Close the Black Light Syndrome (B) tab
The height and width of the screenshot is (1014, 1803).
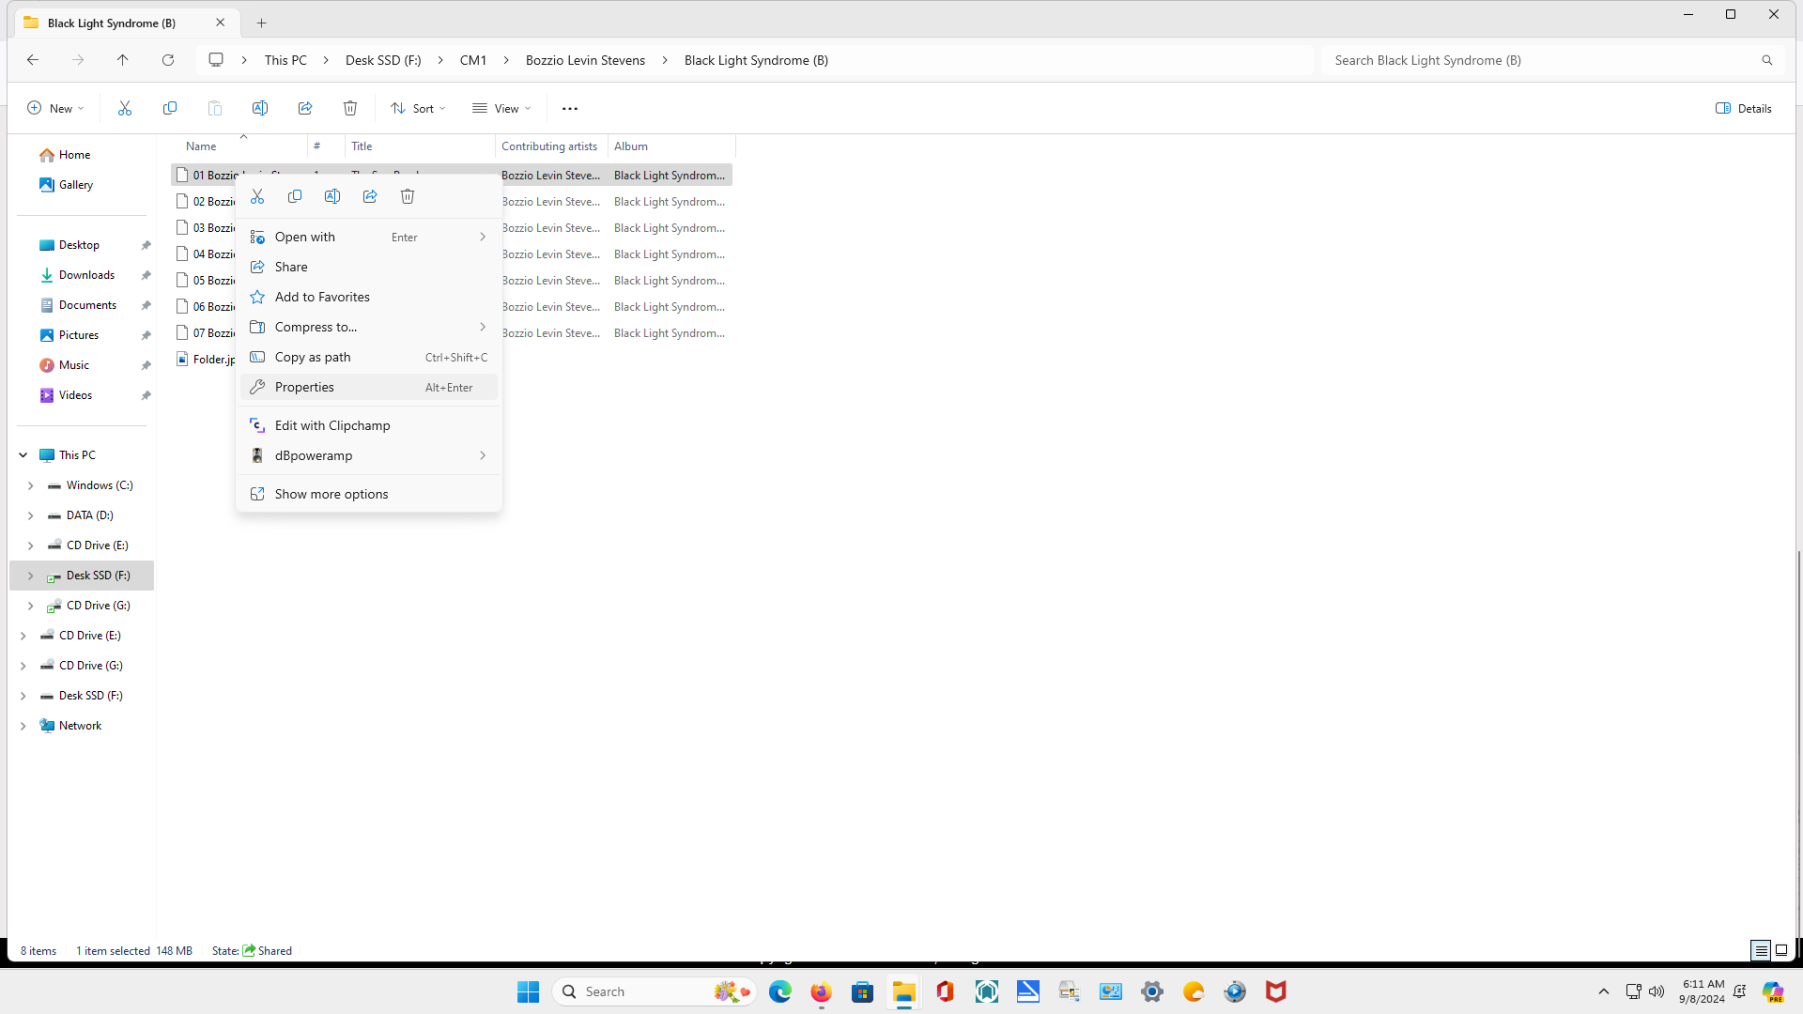tap(220, 22)
